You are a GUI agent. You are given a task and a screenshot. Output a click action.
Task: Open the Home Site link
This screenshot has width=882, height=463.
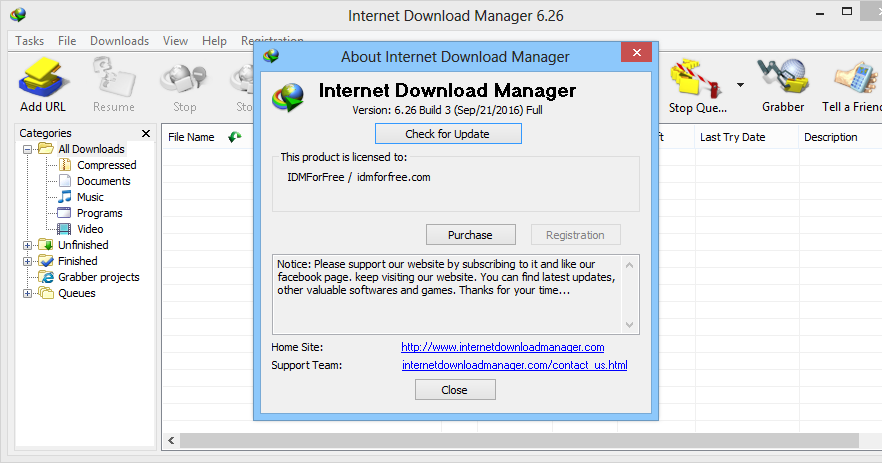point(502,347)
